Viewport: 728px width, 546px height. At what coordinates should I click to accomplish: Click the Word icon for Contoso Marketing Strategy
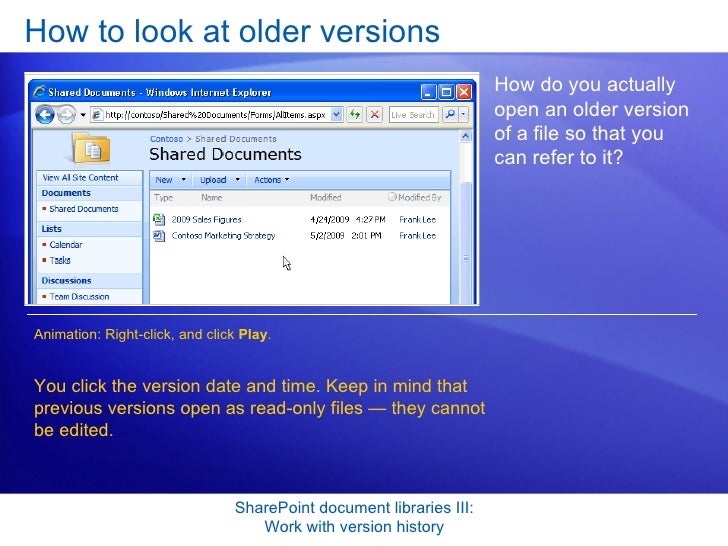[159, 236]
